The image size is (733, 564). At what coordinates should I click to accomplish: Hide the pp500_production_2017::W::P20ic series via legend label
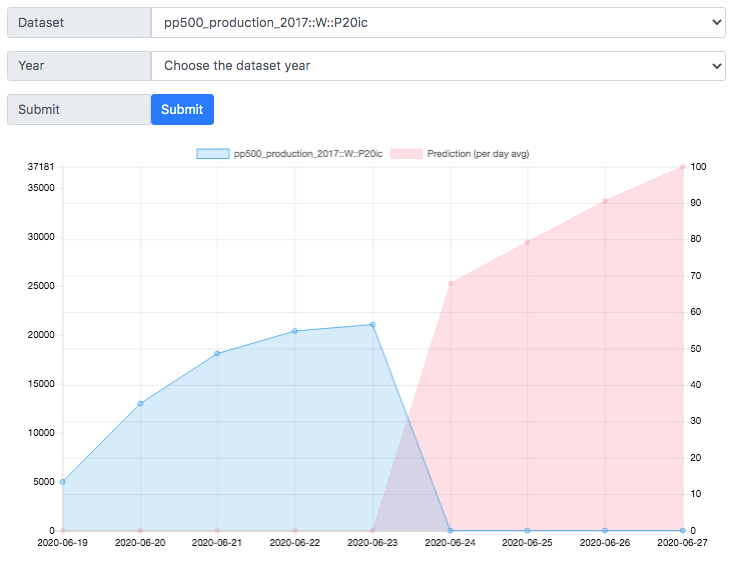point(308,154)
